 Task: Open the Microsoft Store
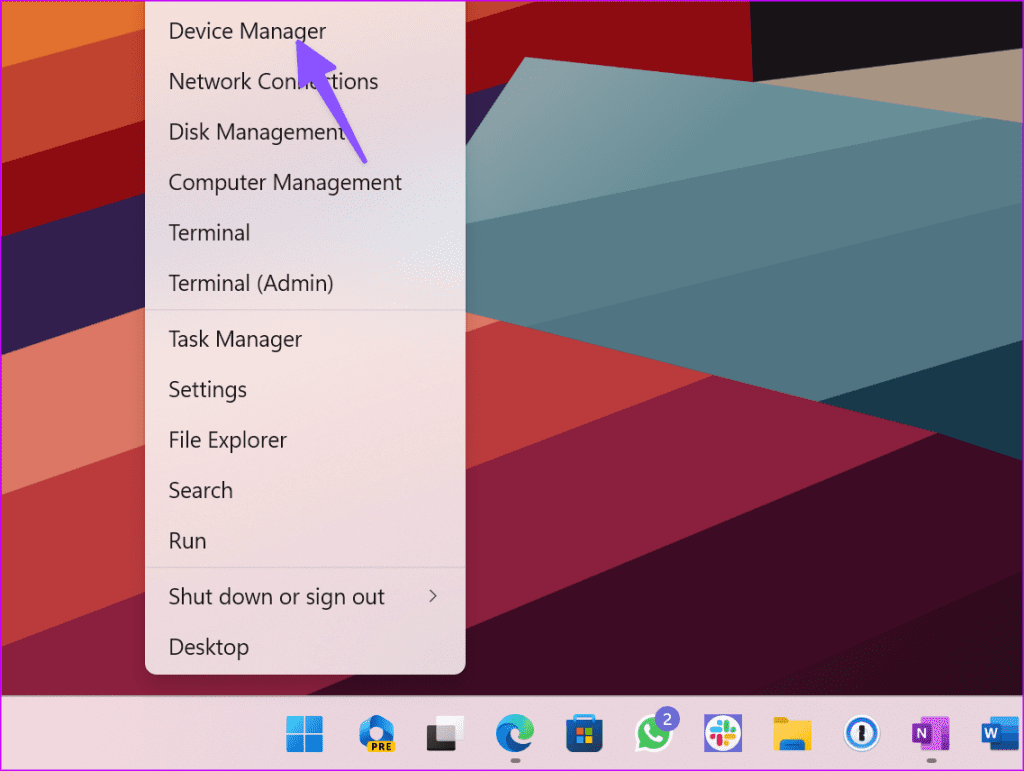click(584, 733)
